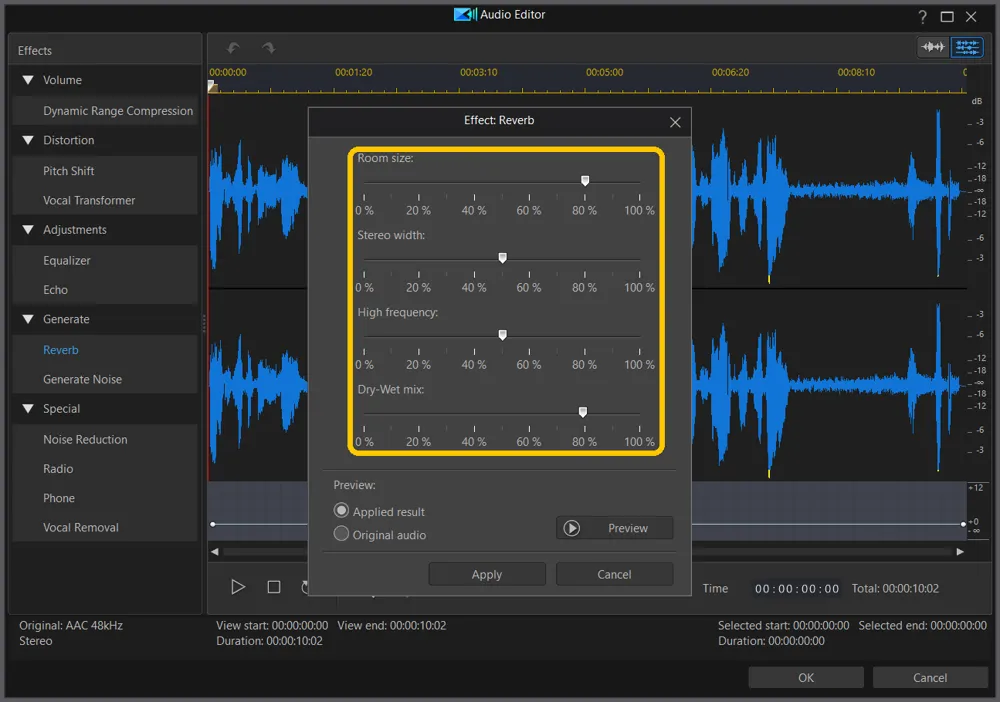Click the High frequency slider handle
Viewport: 1000px width, 702px height.
click(x=503, y=335)
